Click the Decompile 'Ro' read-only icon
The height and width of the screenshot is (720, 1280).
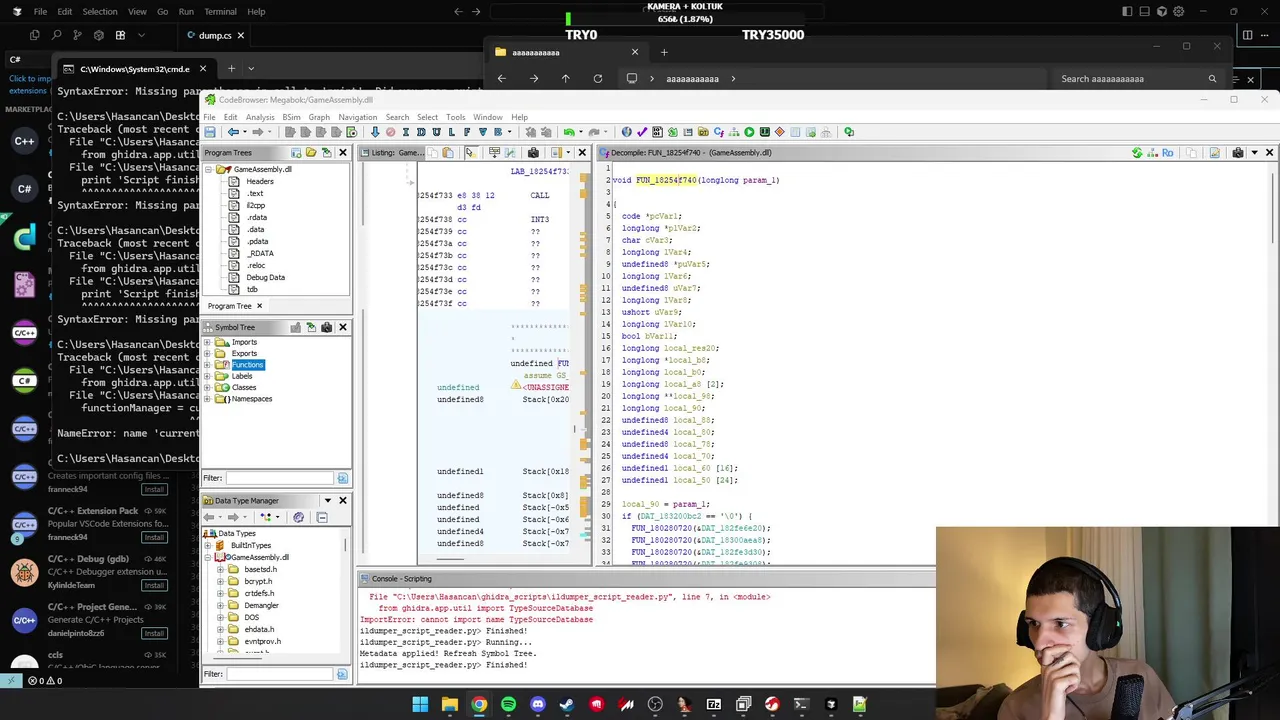1168,153
